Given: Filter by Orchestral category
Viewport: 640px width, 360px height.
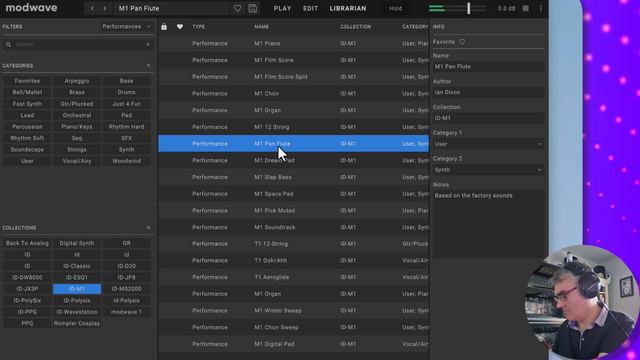Looking at the screenshot, I should point(77,115).
